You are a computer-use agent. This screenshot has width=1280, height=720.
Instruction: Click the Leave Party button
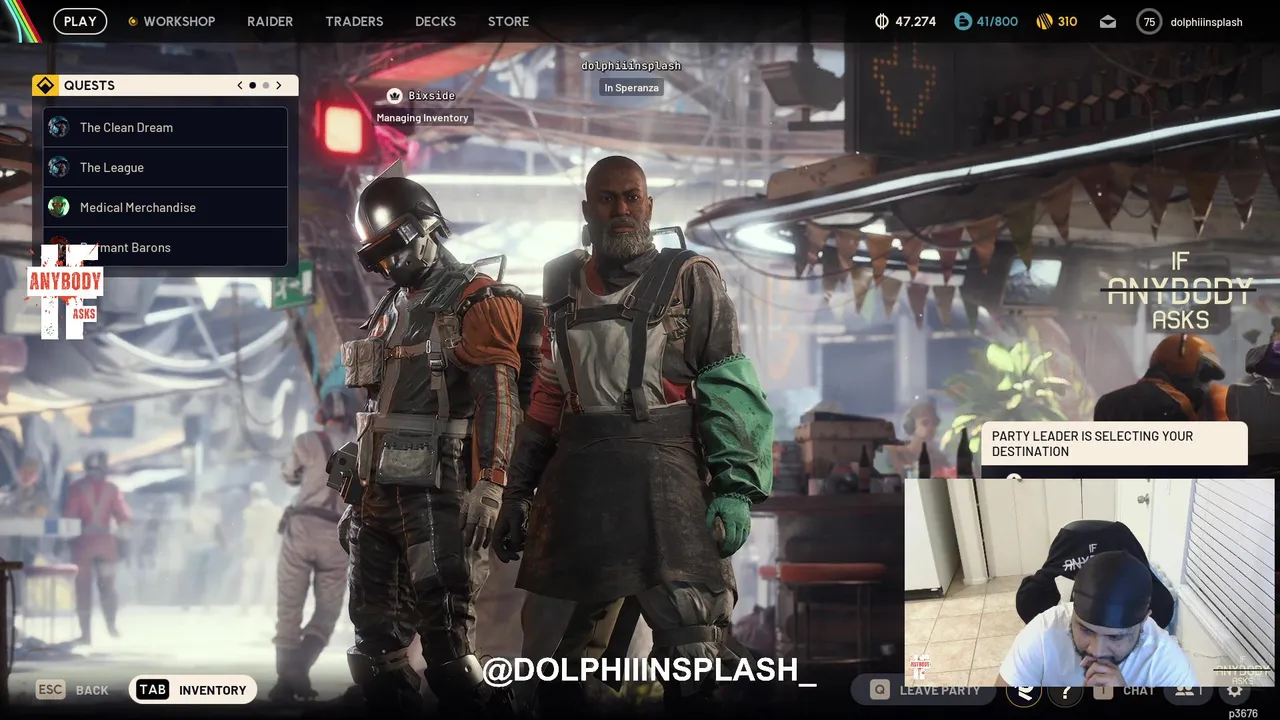click(926, 690)
